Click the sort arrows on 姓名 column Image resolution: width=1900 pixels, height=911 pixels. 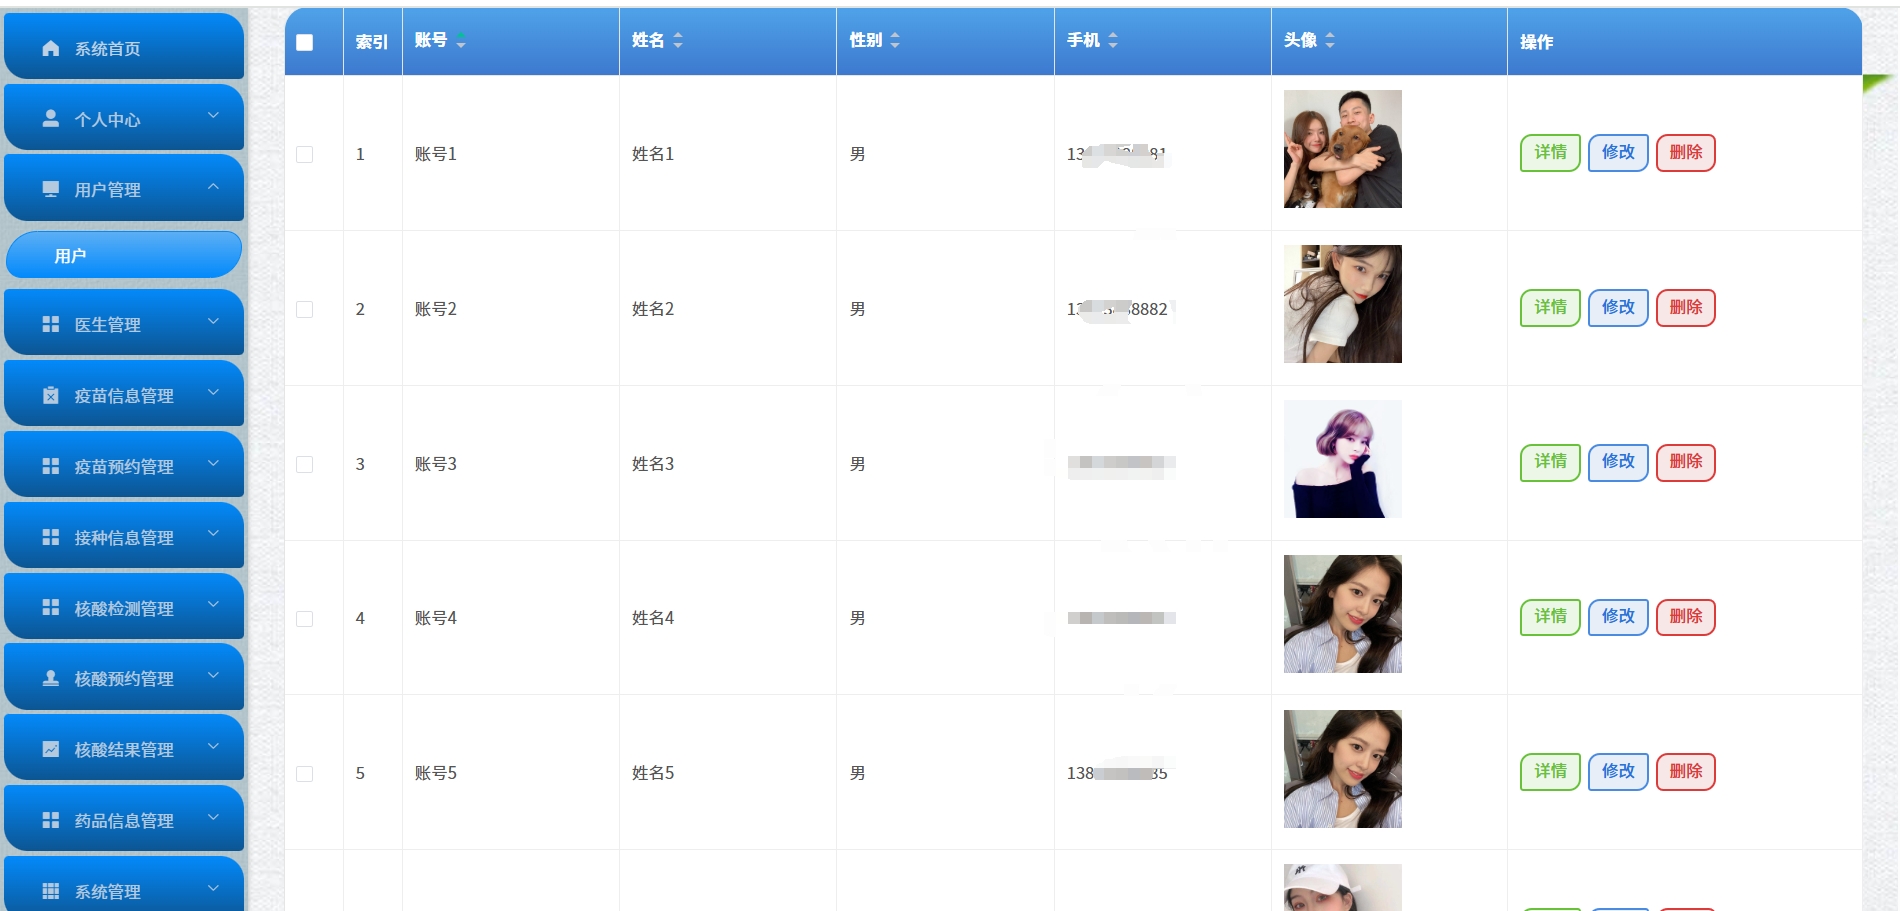[678, 40]
